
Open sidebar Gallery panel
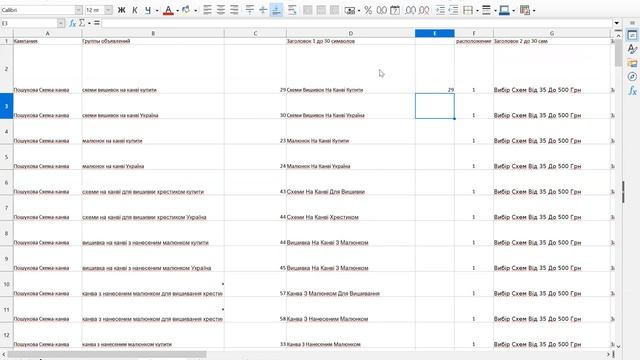coord(632,63)
